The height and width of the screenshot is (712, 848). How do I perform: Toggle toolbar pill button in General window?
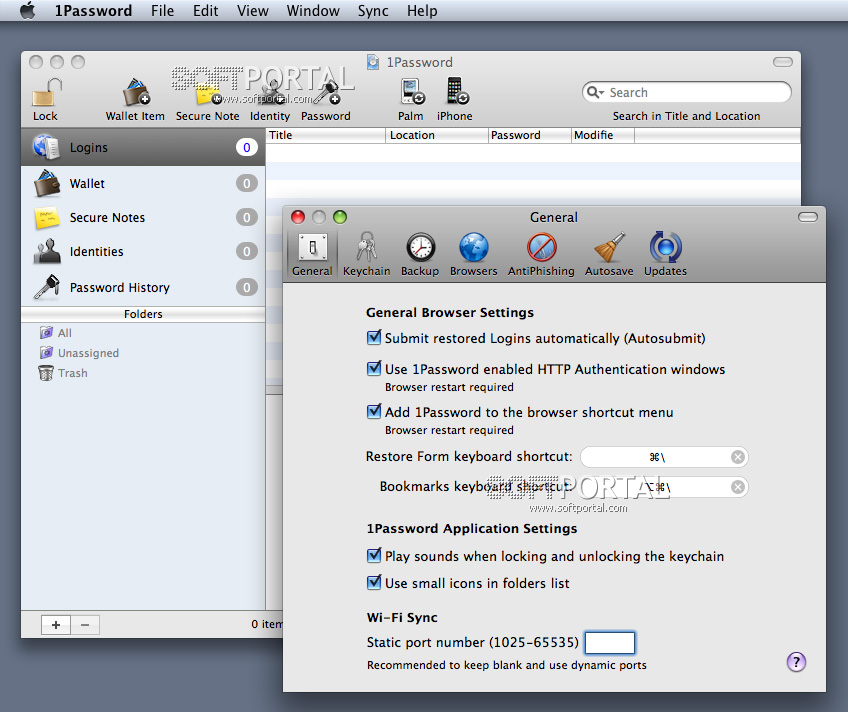(808, 217)
